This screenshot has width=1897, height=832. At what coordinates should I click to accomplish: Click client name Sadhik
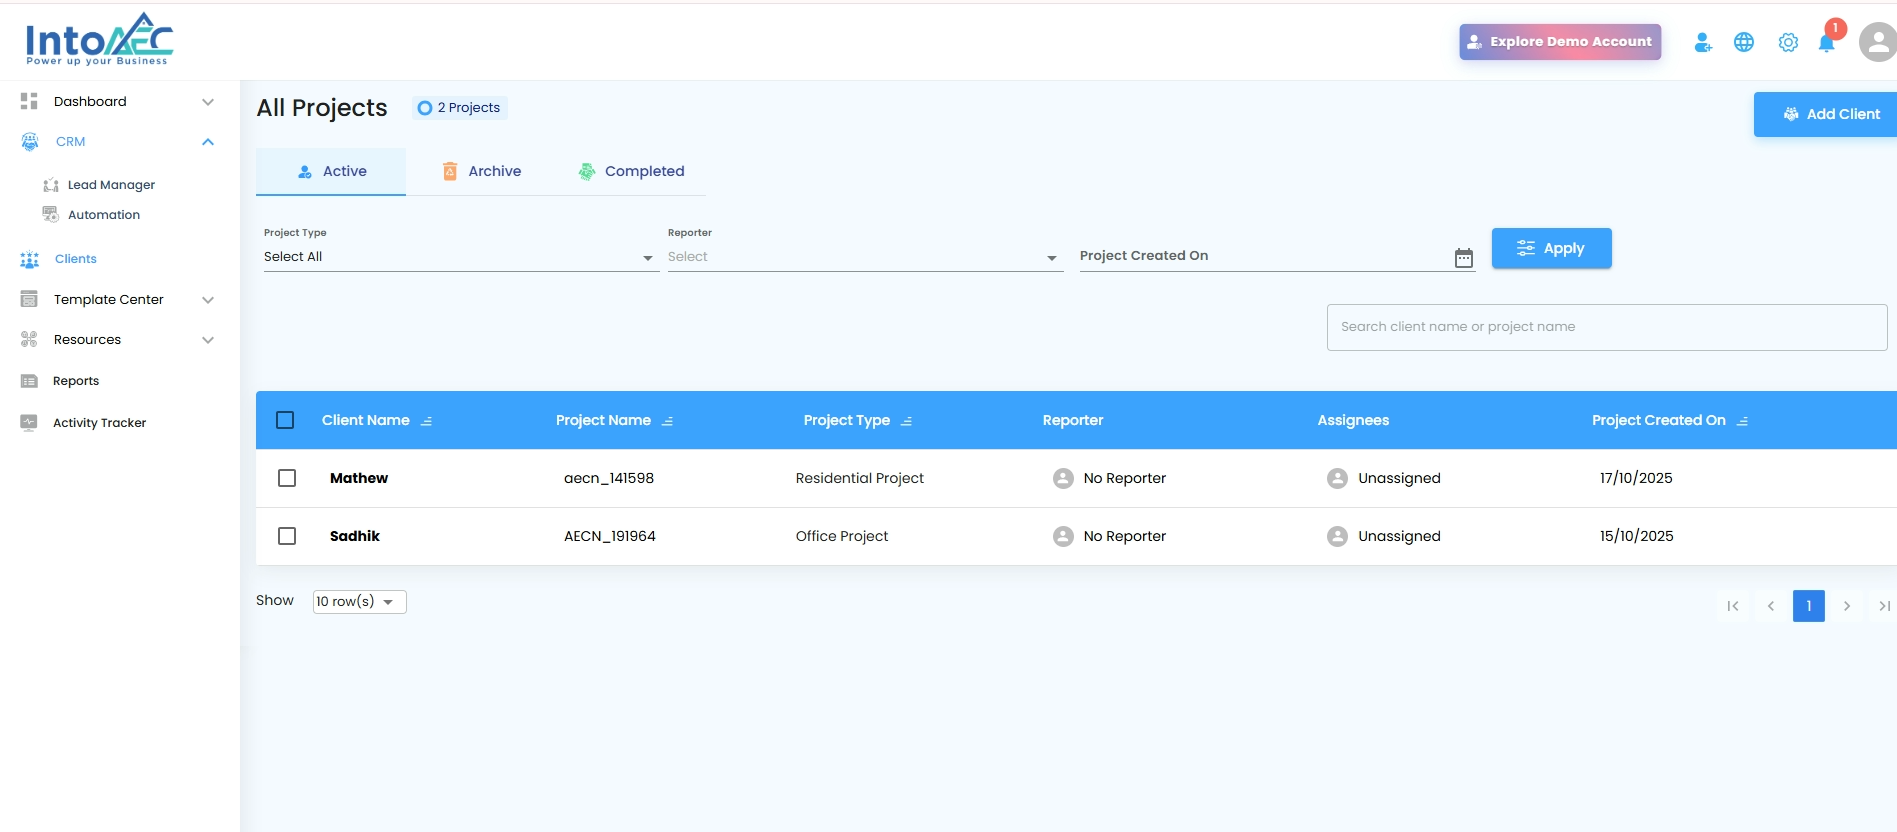pos(355,536)
